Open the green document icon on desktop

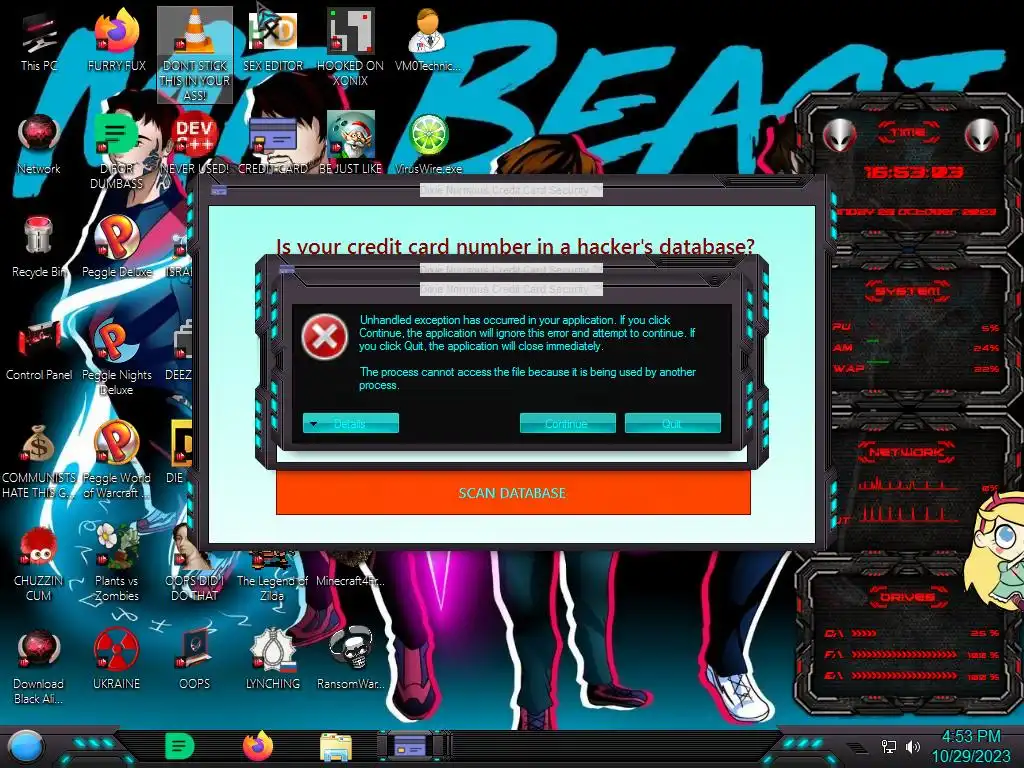116,152
